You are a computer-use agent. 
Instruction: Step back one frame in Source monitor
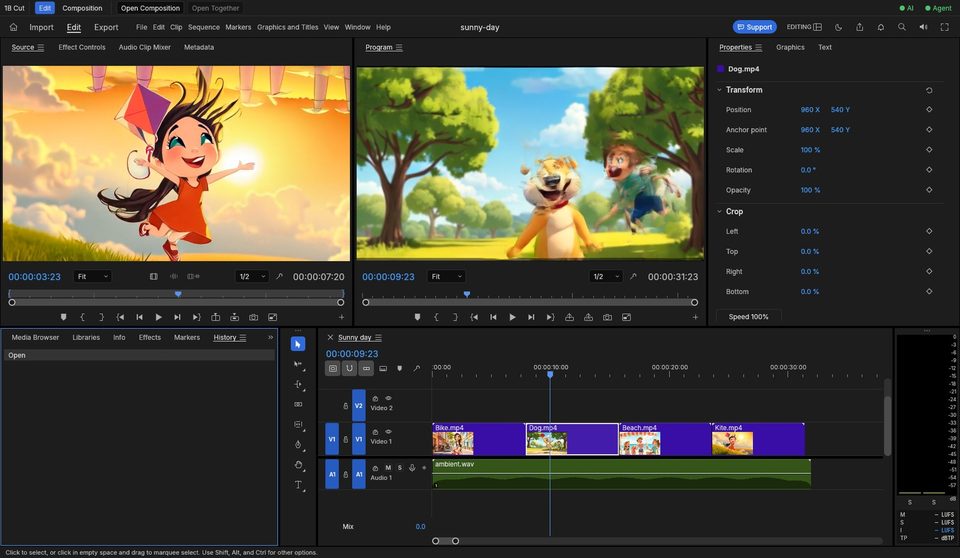tap(140, 317)
